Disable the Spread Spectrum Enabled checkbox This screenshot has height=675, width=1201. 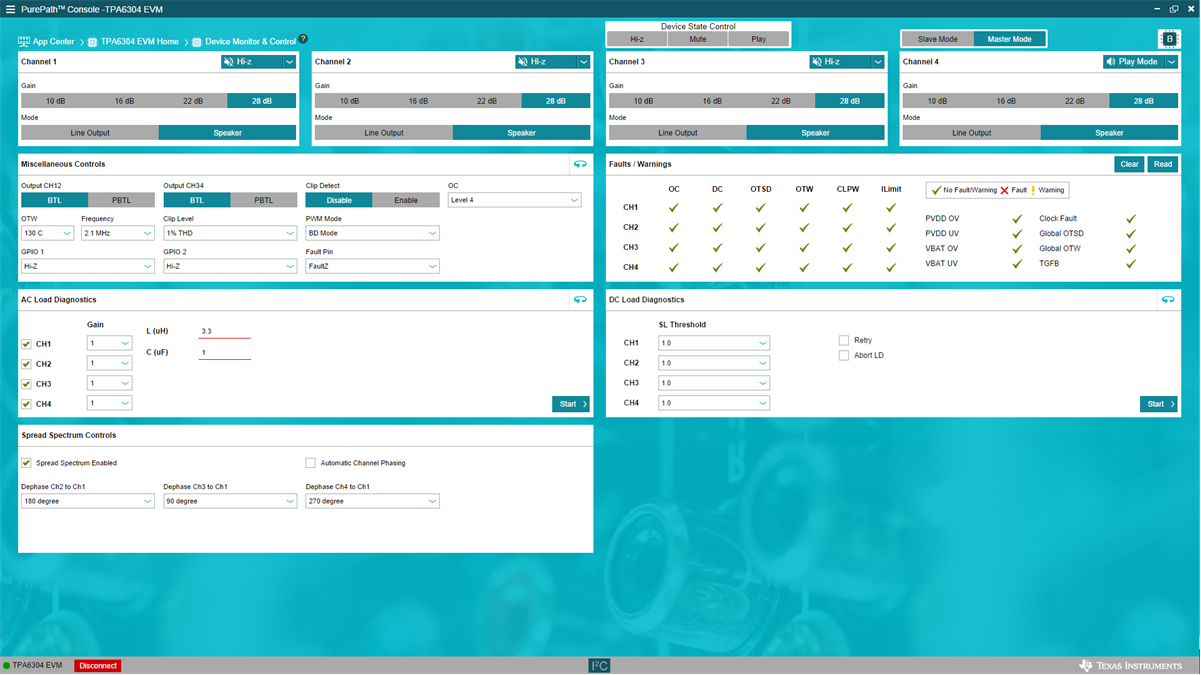[26, 463]
